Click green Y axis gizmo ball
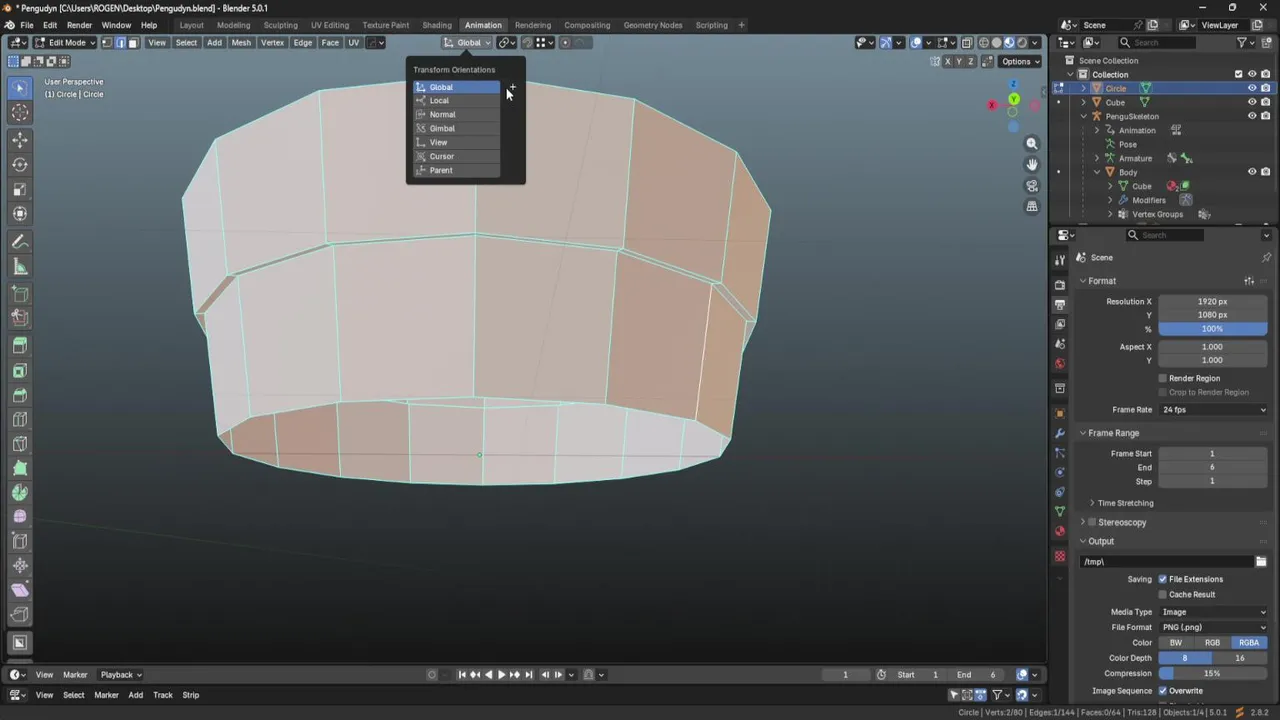 coord(1014,99)
